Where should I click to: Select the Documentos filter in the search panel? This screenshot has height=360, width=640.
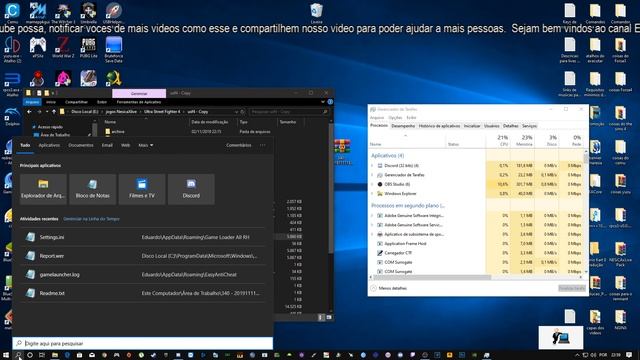[x=81, y=145]
